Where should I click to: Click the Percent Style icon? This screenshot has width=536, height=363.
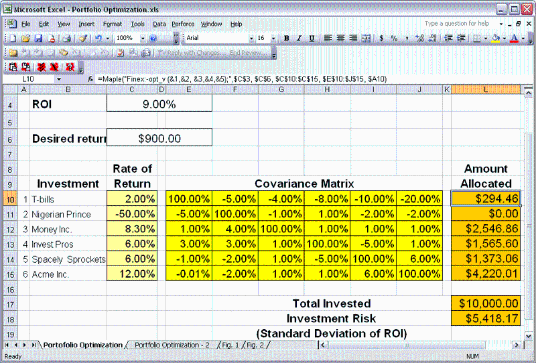pos(394,38)
